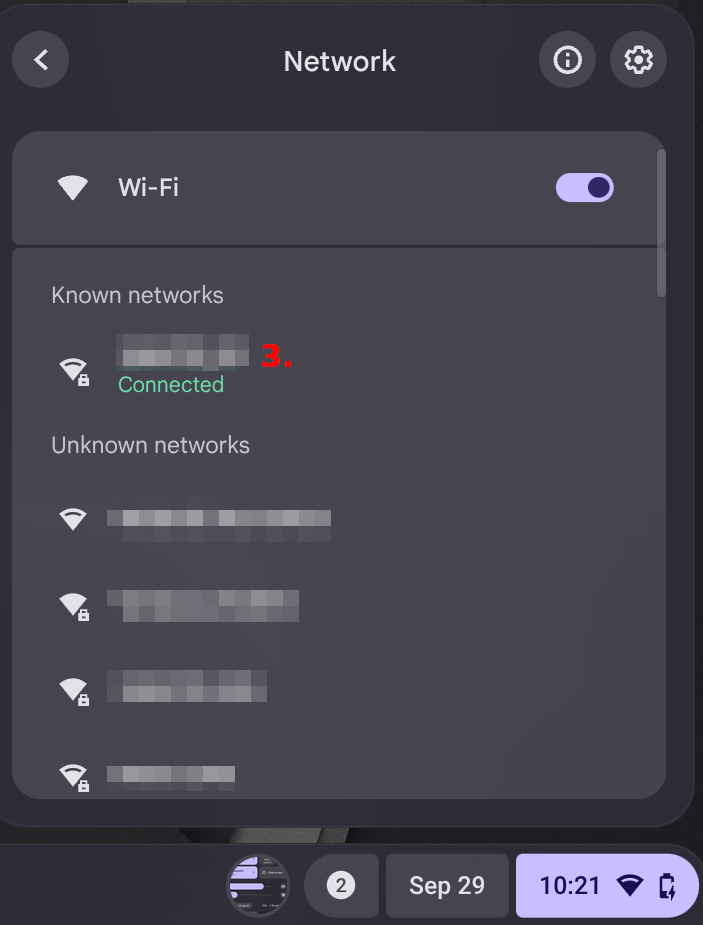Go back using the left arrow button
The height and width of the screenshot is (925, 703).
tap(41, 60)
